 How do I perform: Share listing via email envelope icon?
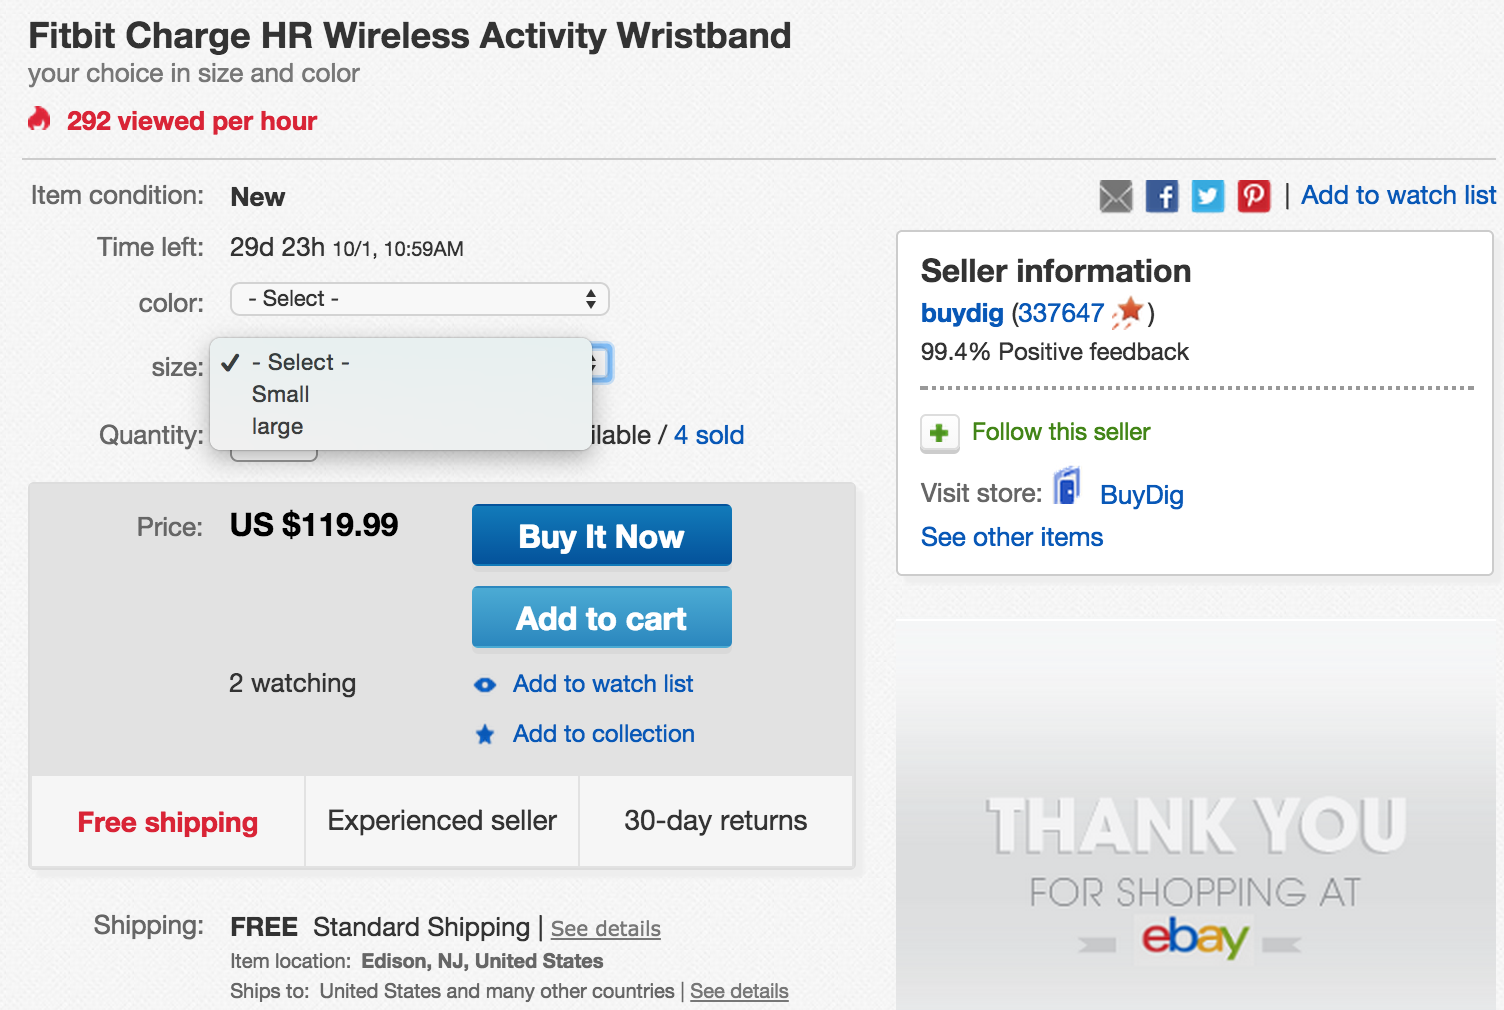[1116, 196]
